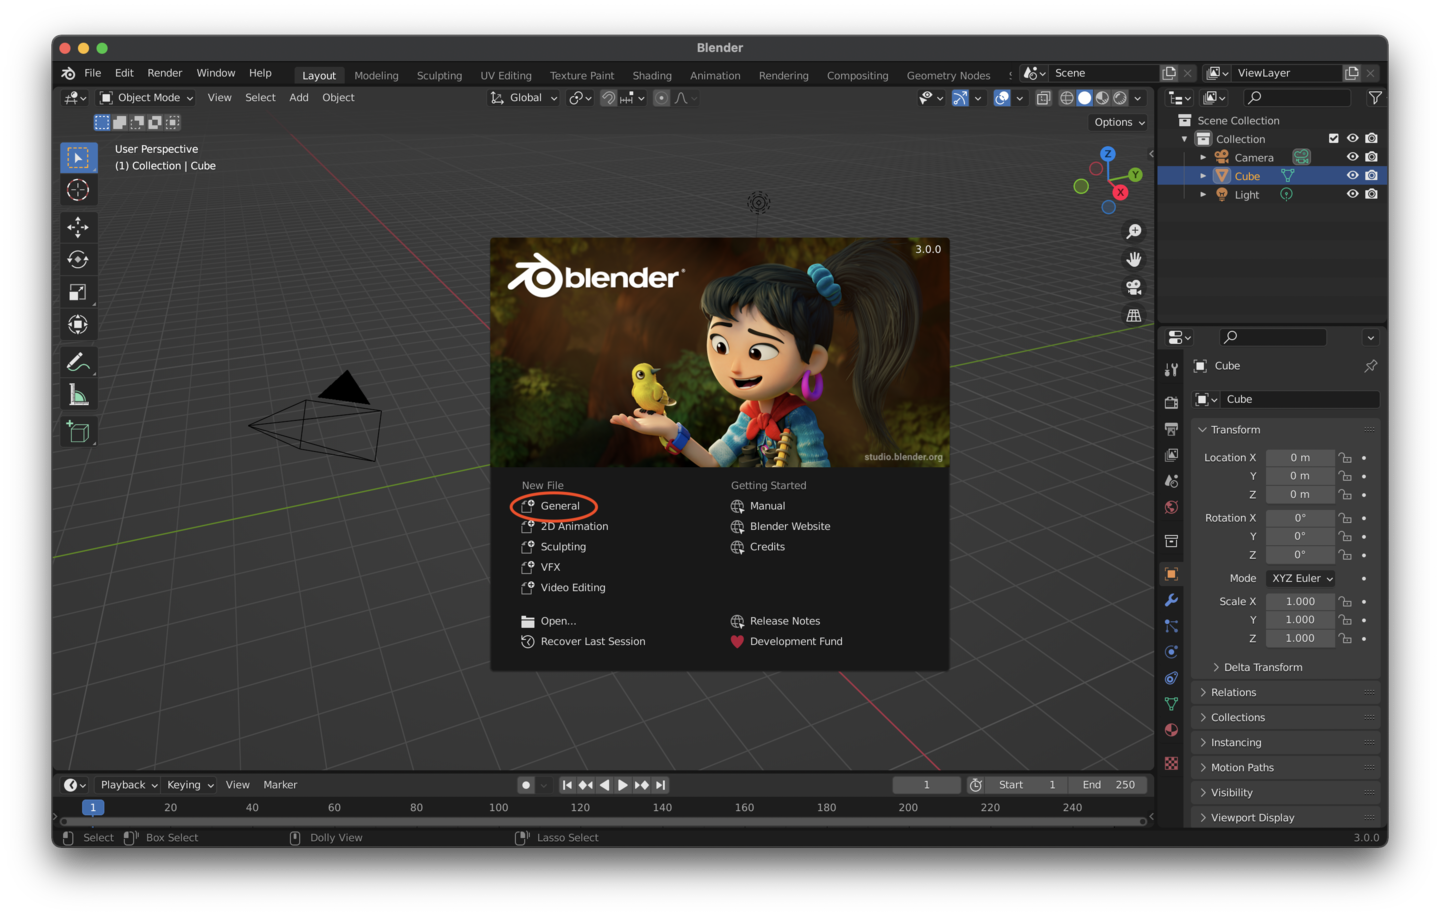
Task: Click the current frame number field
Action: pos(926,785)
